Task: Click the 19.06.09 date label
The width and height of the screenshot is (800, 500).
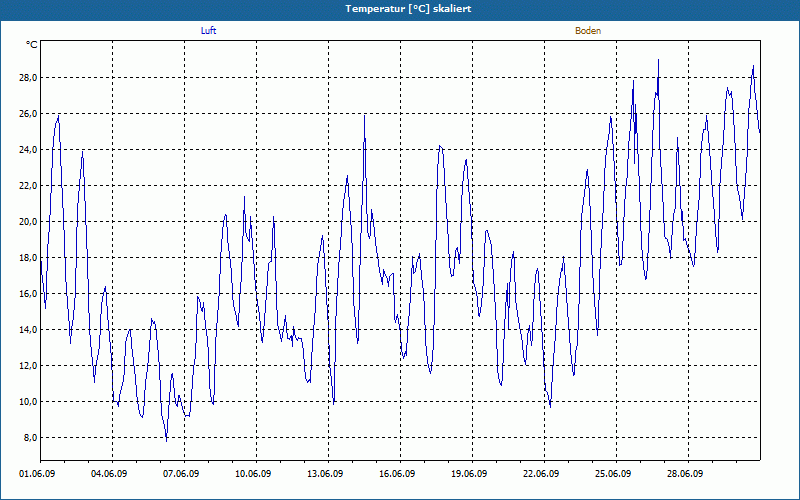Action: (x=469, y=474)
